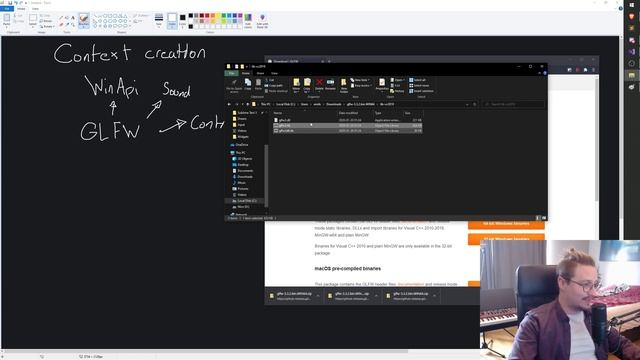Expand options arrow for third glfw download
This screenshot has height=360, width=640.
click(434, 296)
